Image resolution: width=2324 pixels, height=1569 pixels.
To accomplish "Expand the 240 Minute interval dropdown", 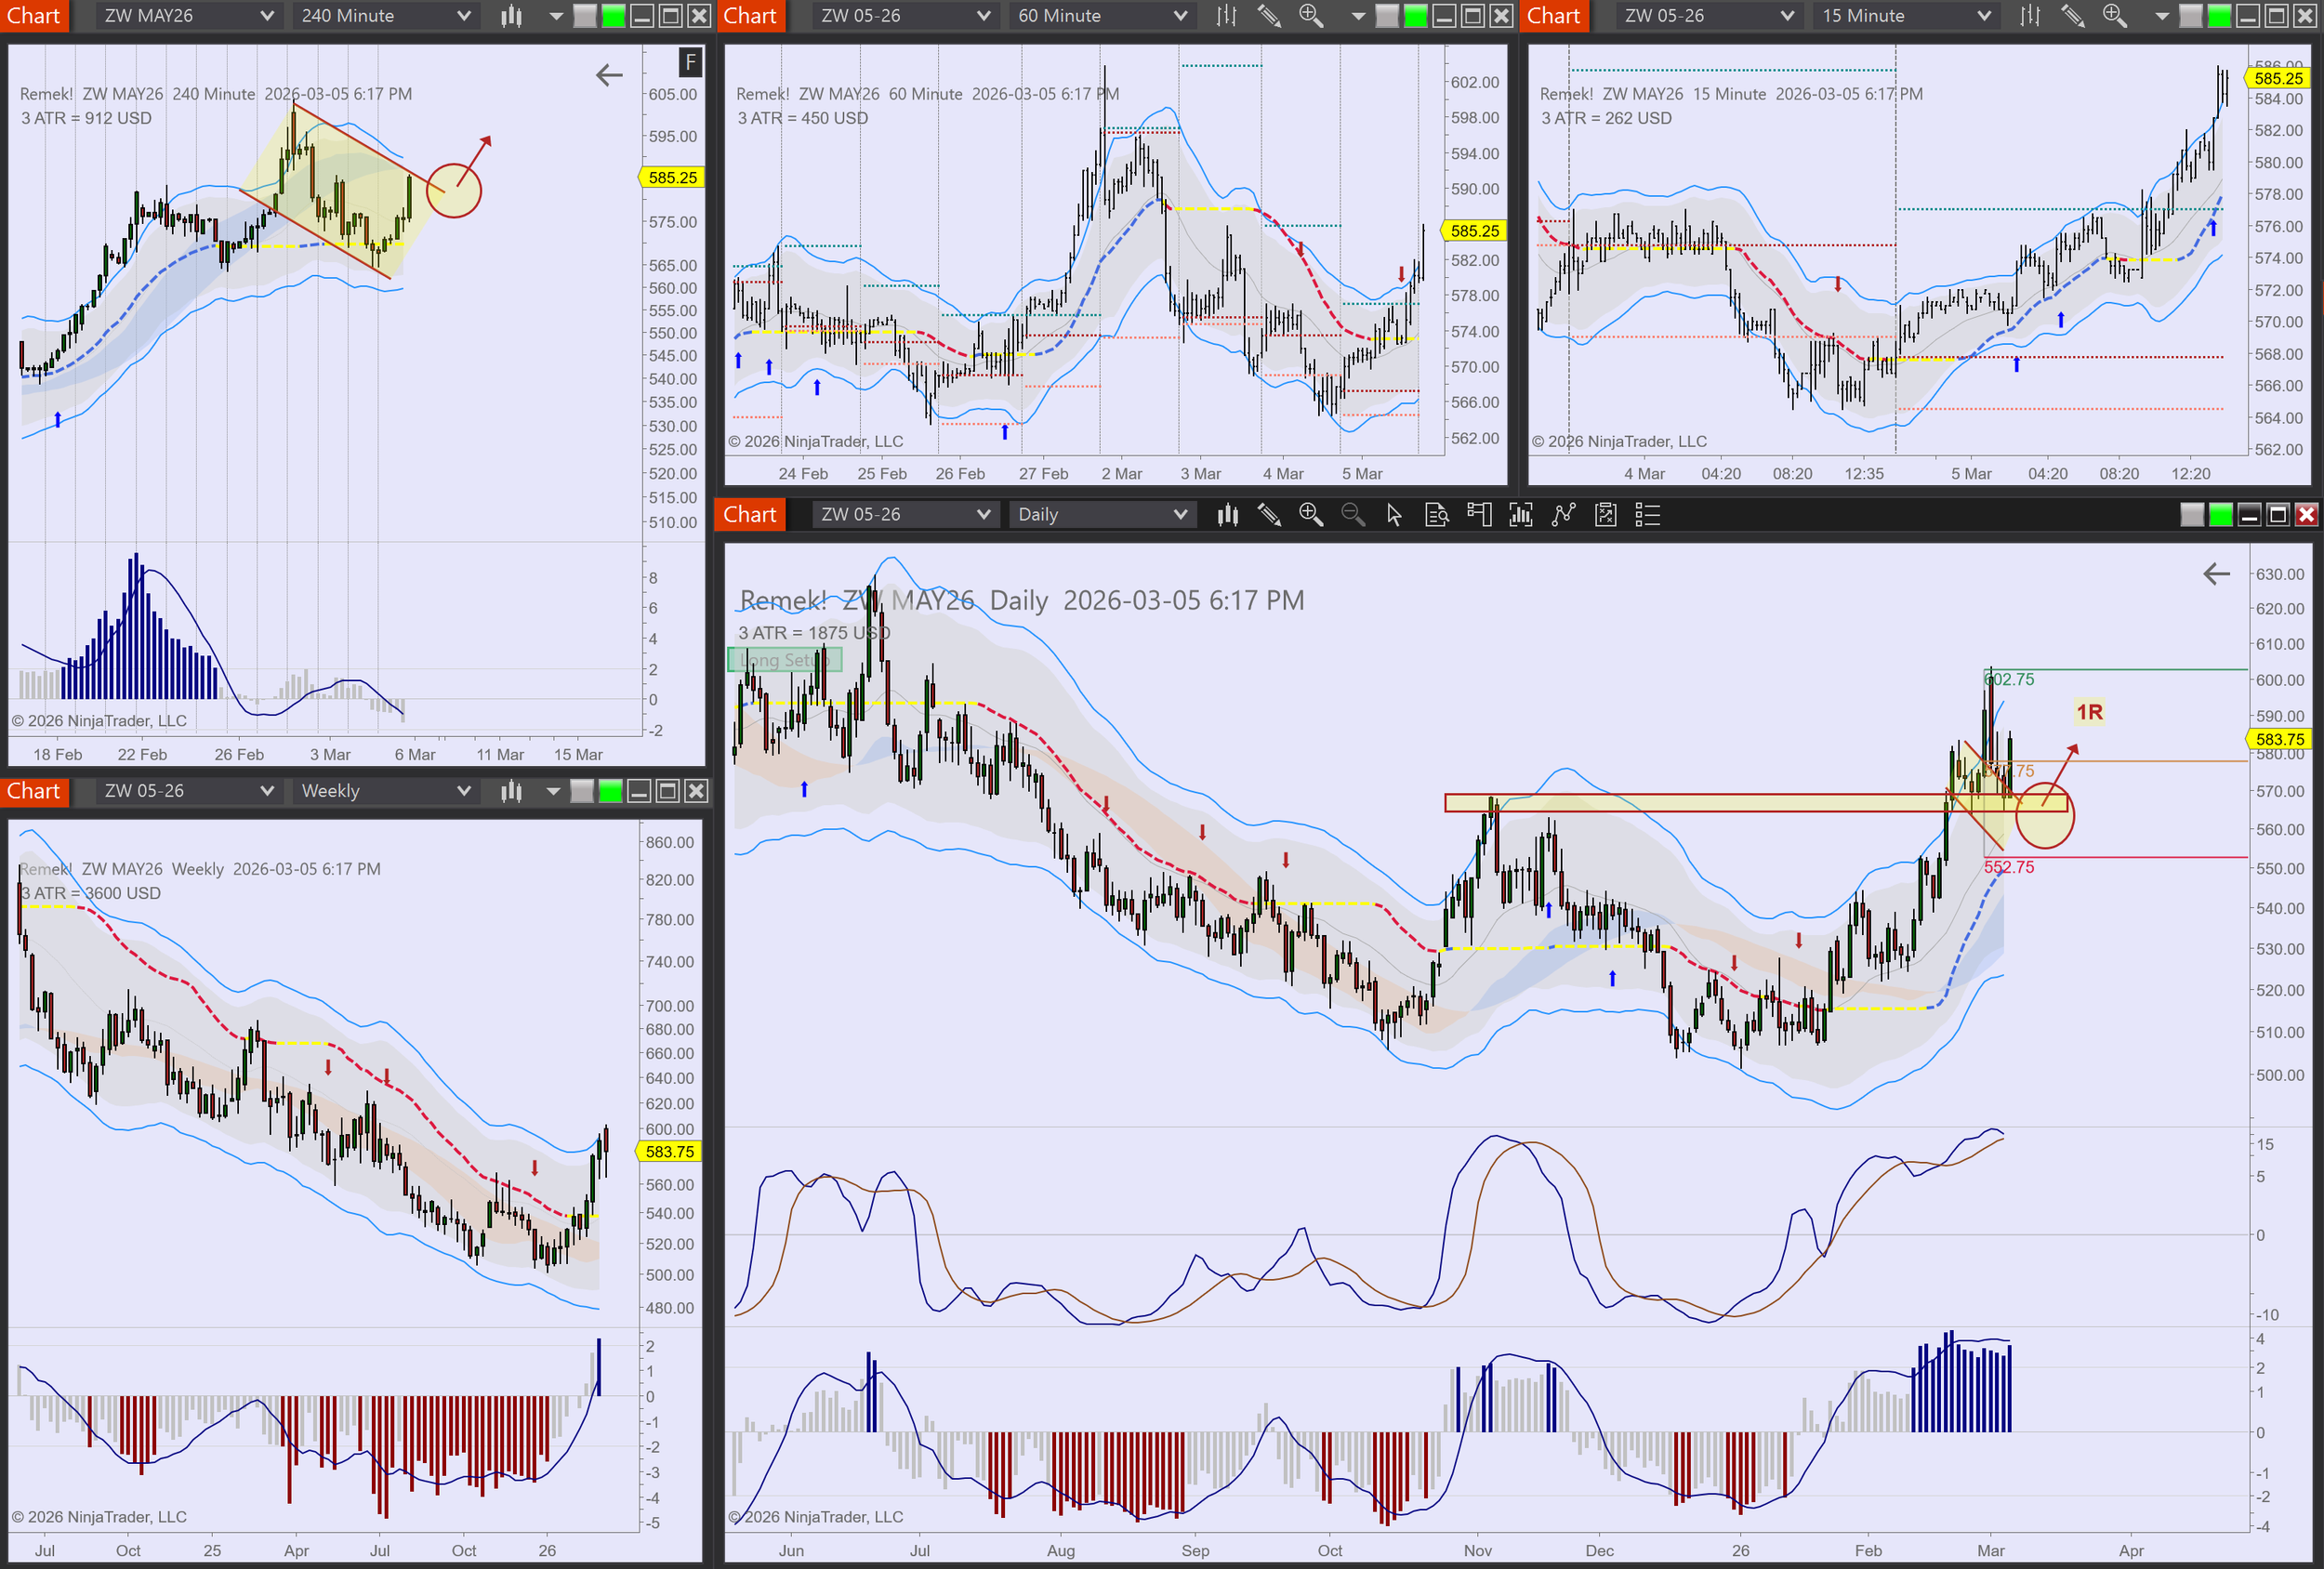I will (x=385, y=16).
